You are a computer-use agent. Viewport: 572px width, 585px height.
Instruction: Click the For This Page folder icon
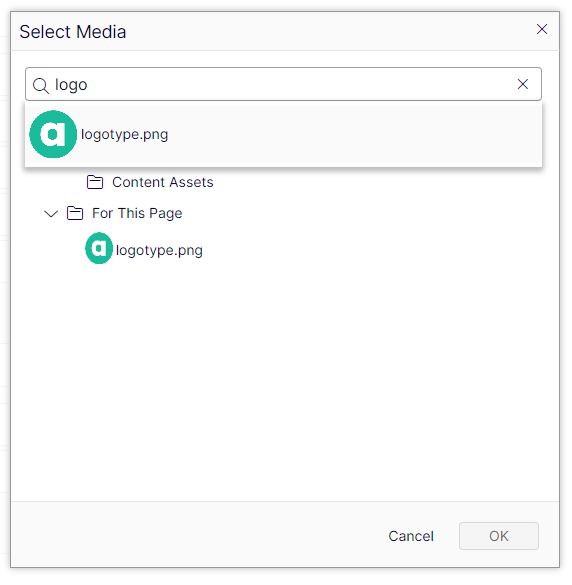pos(75,213)
